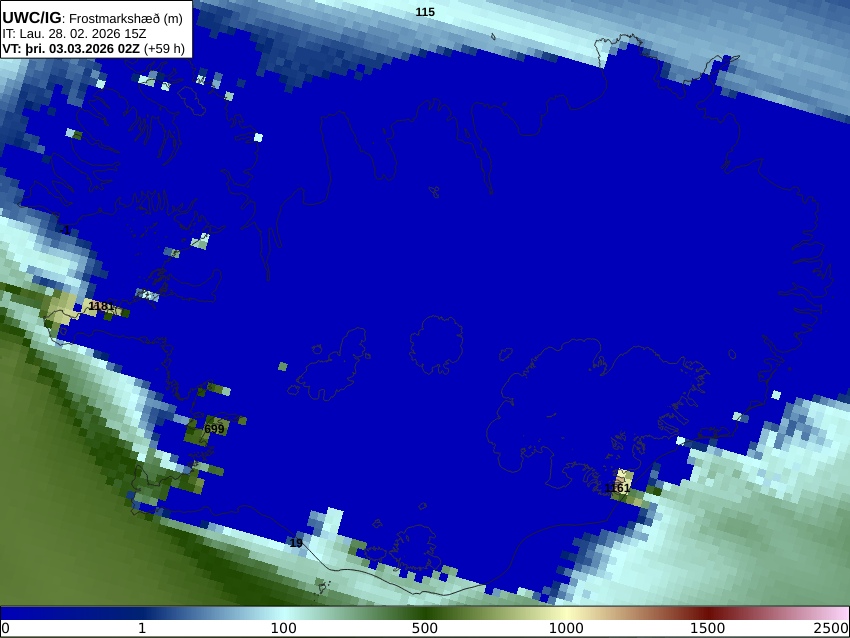Click the UWC/IG Frostmarkshæð (m) title
Viewport: 850px width, 638px height.
92,18
